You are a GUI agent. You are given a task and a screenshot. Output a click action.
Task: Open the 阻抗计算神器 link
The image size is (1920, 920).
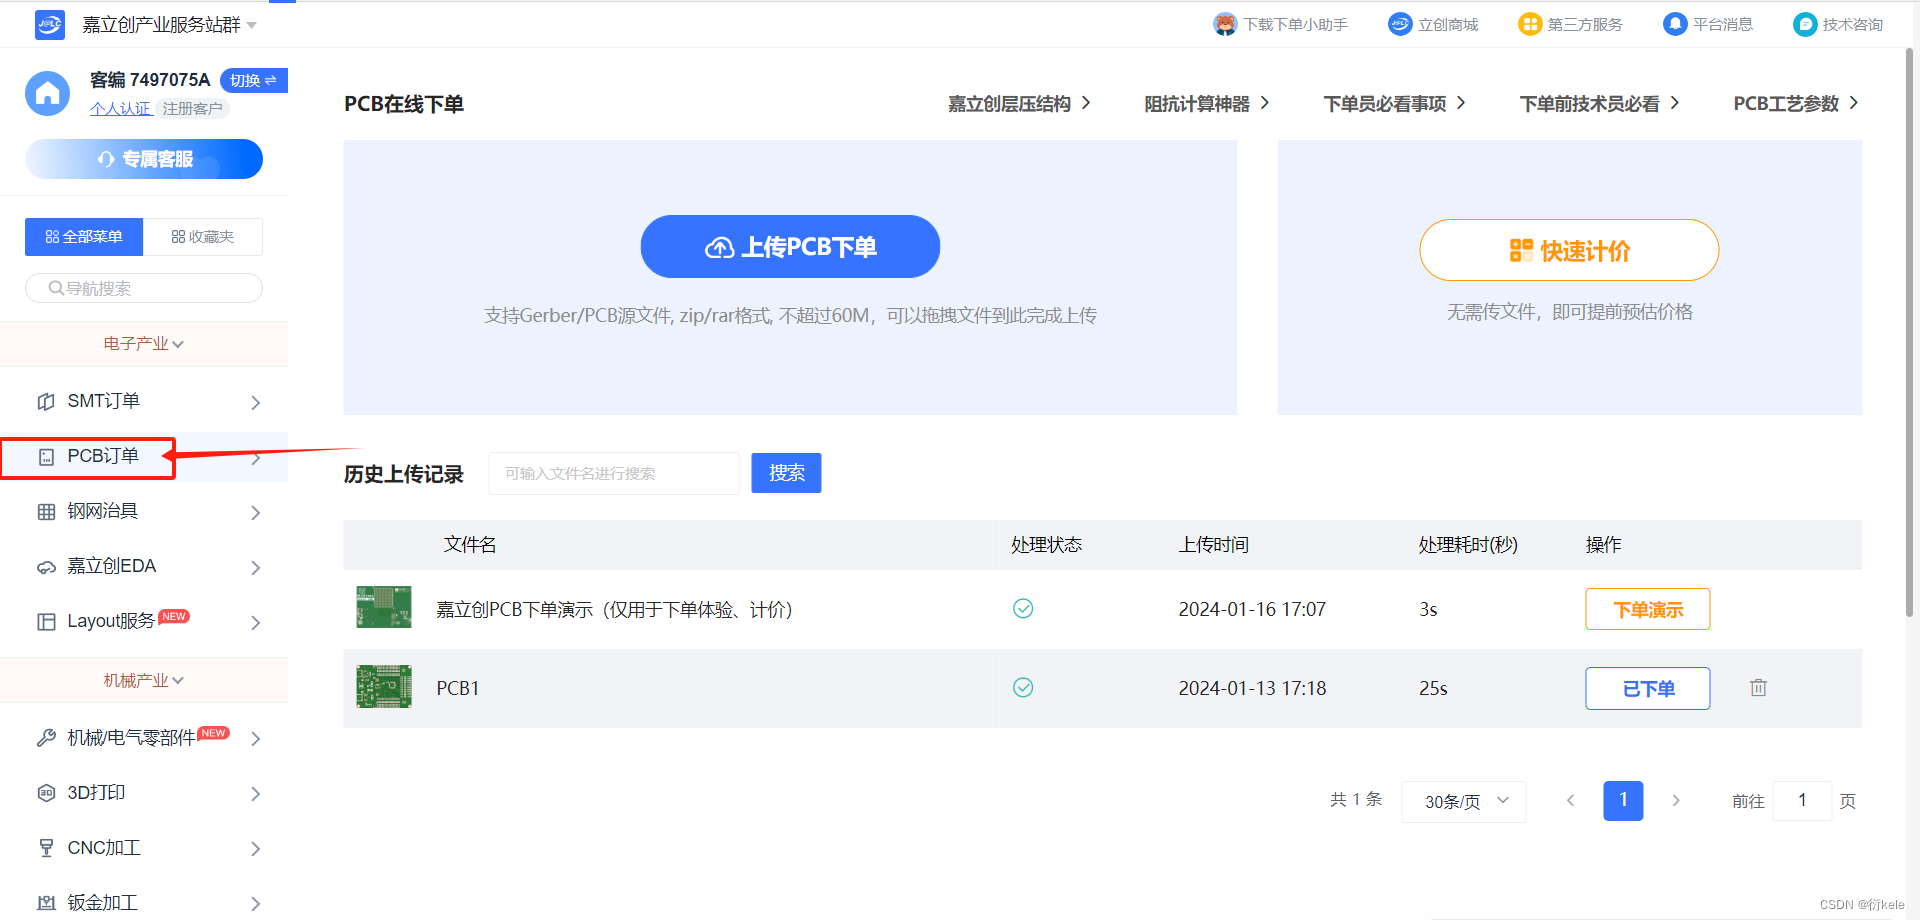tap(1207, 104)
